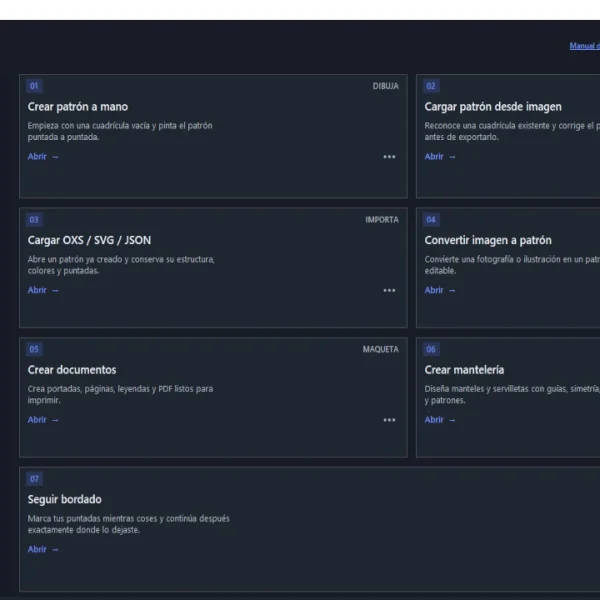Click the 01 number badge
Viewport: 600px width, 600px height.
34,86
